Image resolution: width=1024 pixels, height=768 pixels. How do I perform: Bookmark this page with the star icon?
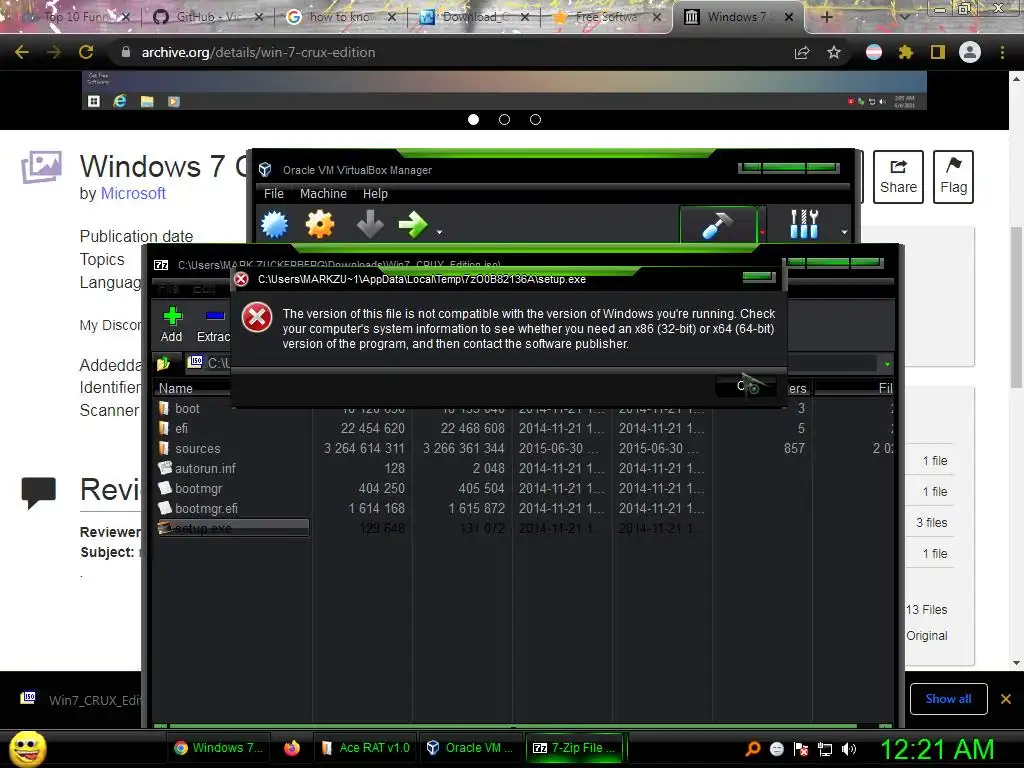click(834, 52)
